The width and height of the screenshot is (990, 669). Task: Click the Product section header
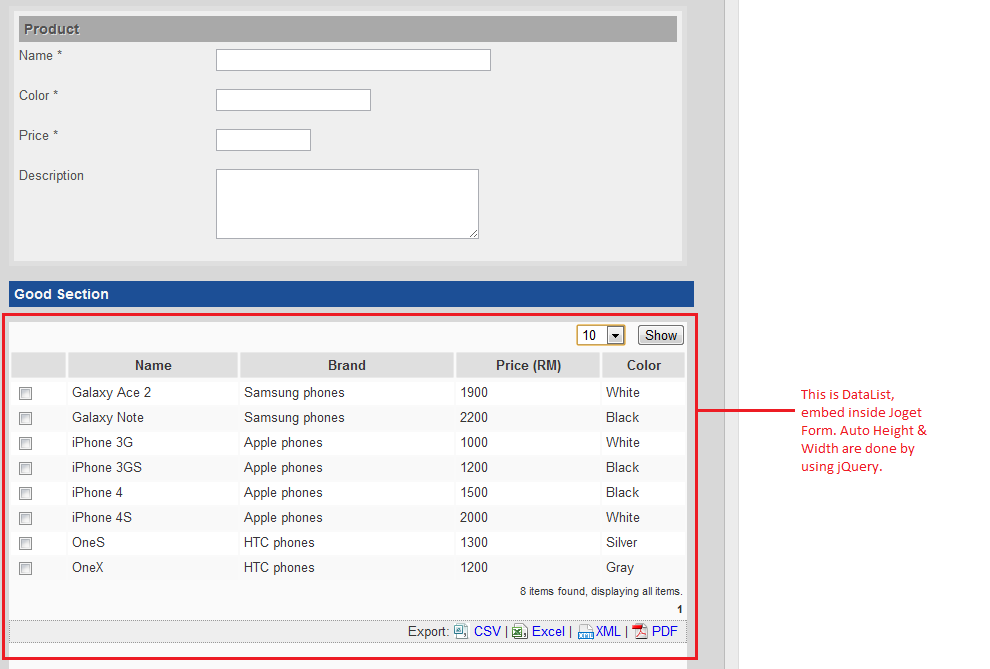348,29
